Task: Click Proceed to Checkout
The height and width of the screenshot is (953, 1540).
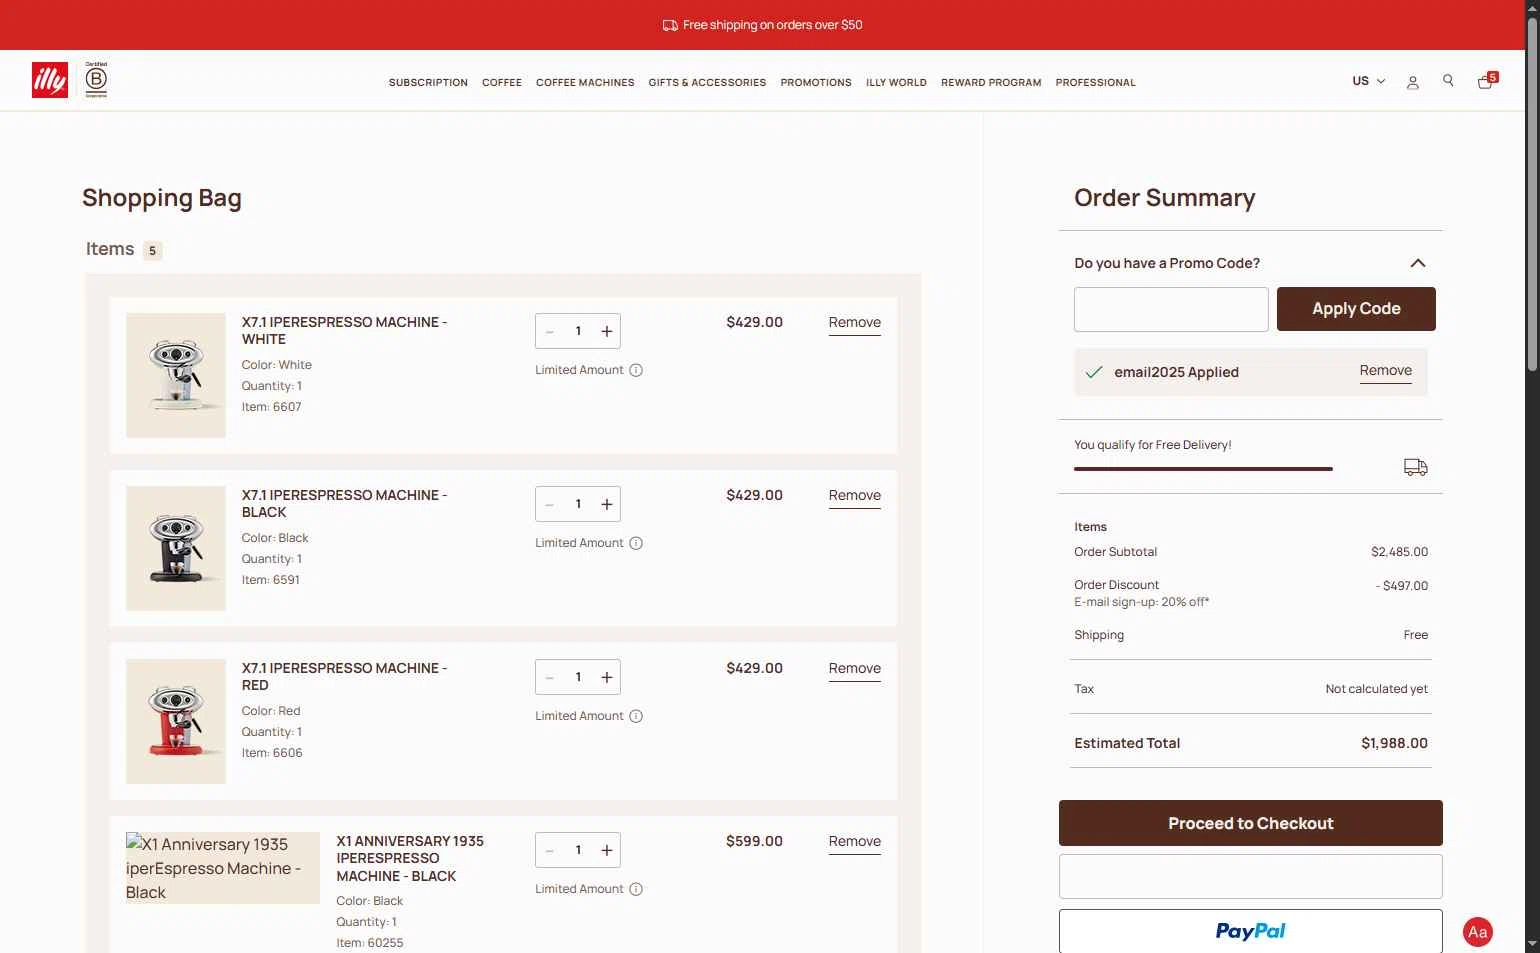Action: click(1251, 823)
